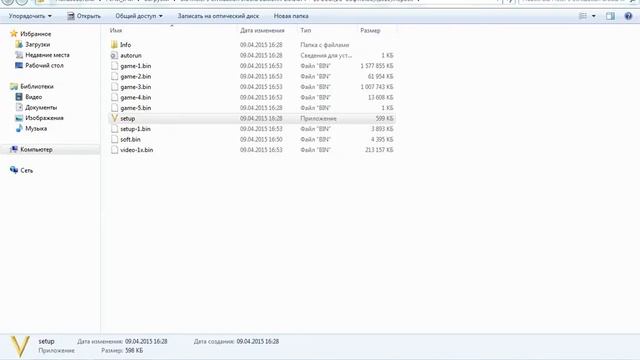Select Недавние места in the sidebar
Viewport: 640px width, 360px height.
pos(47,55)
